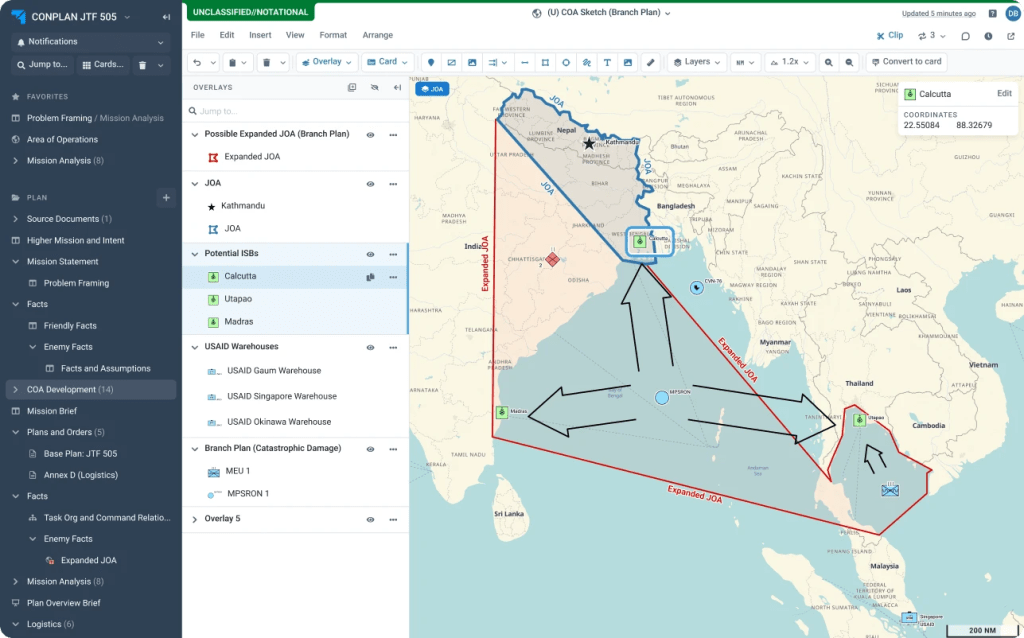
Task: Add new item to Plan section
Action: pyautogui.click(x=166, y=197)
